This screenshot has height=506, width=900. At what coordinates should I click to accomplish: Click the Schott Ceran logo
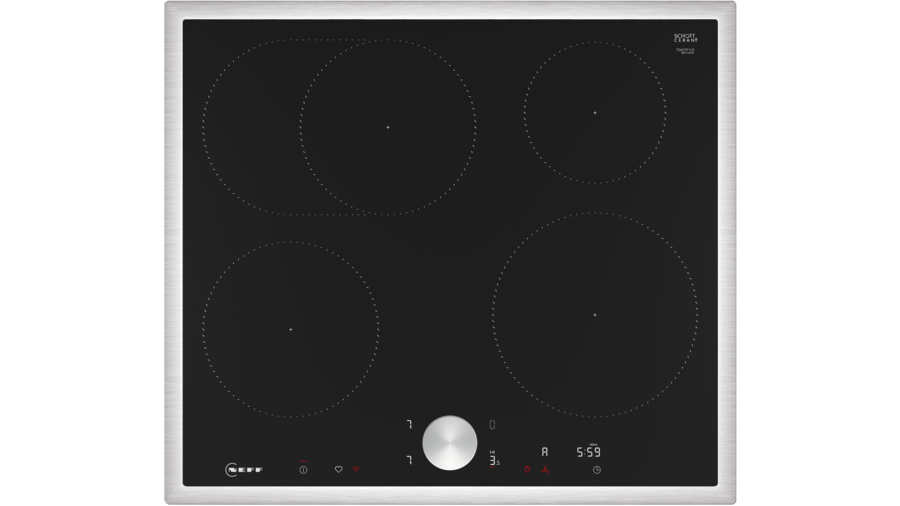(x=684, y=38)
